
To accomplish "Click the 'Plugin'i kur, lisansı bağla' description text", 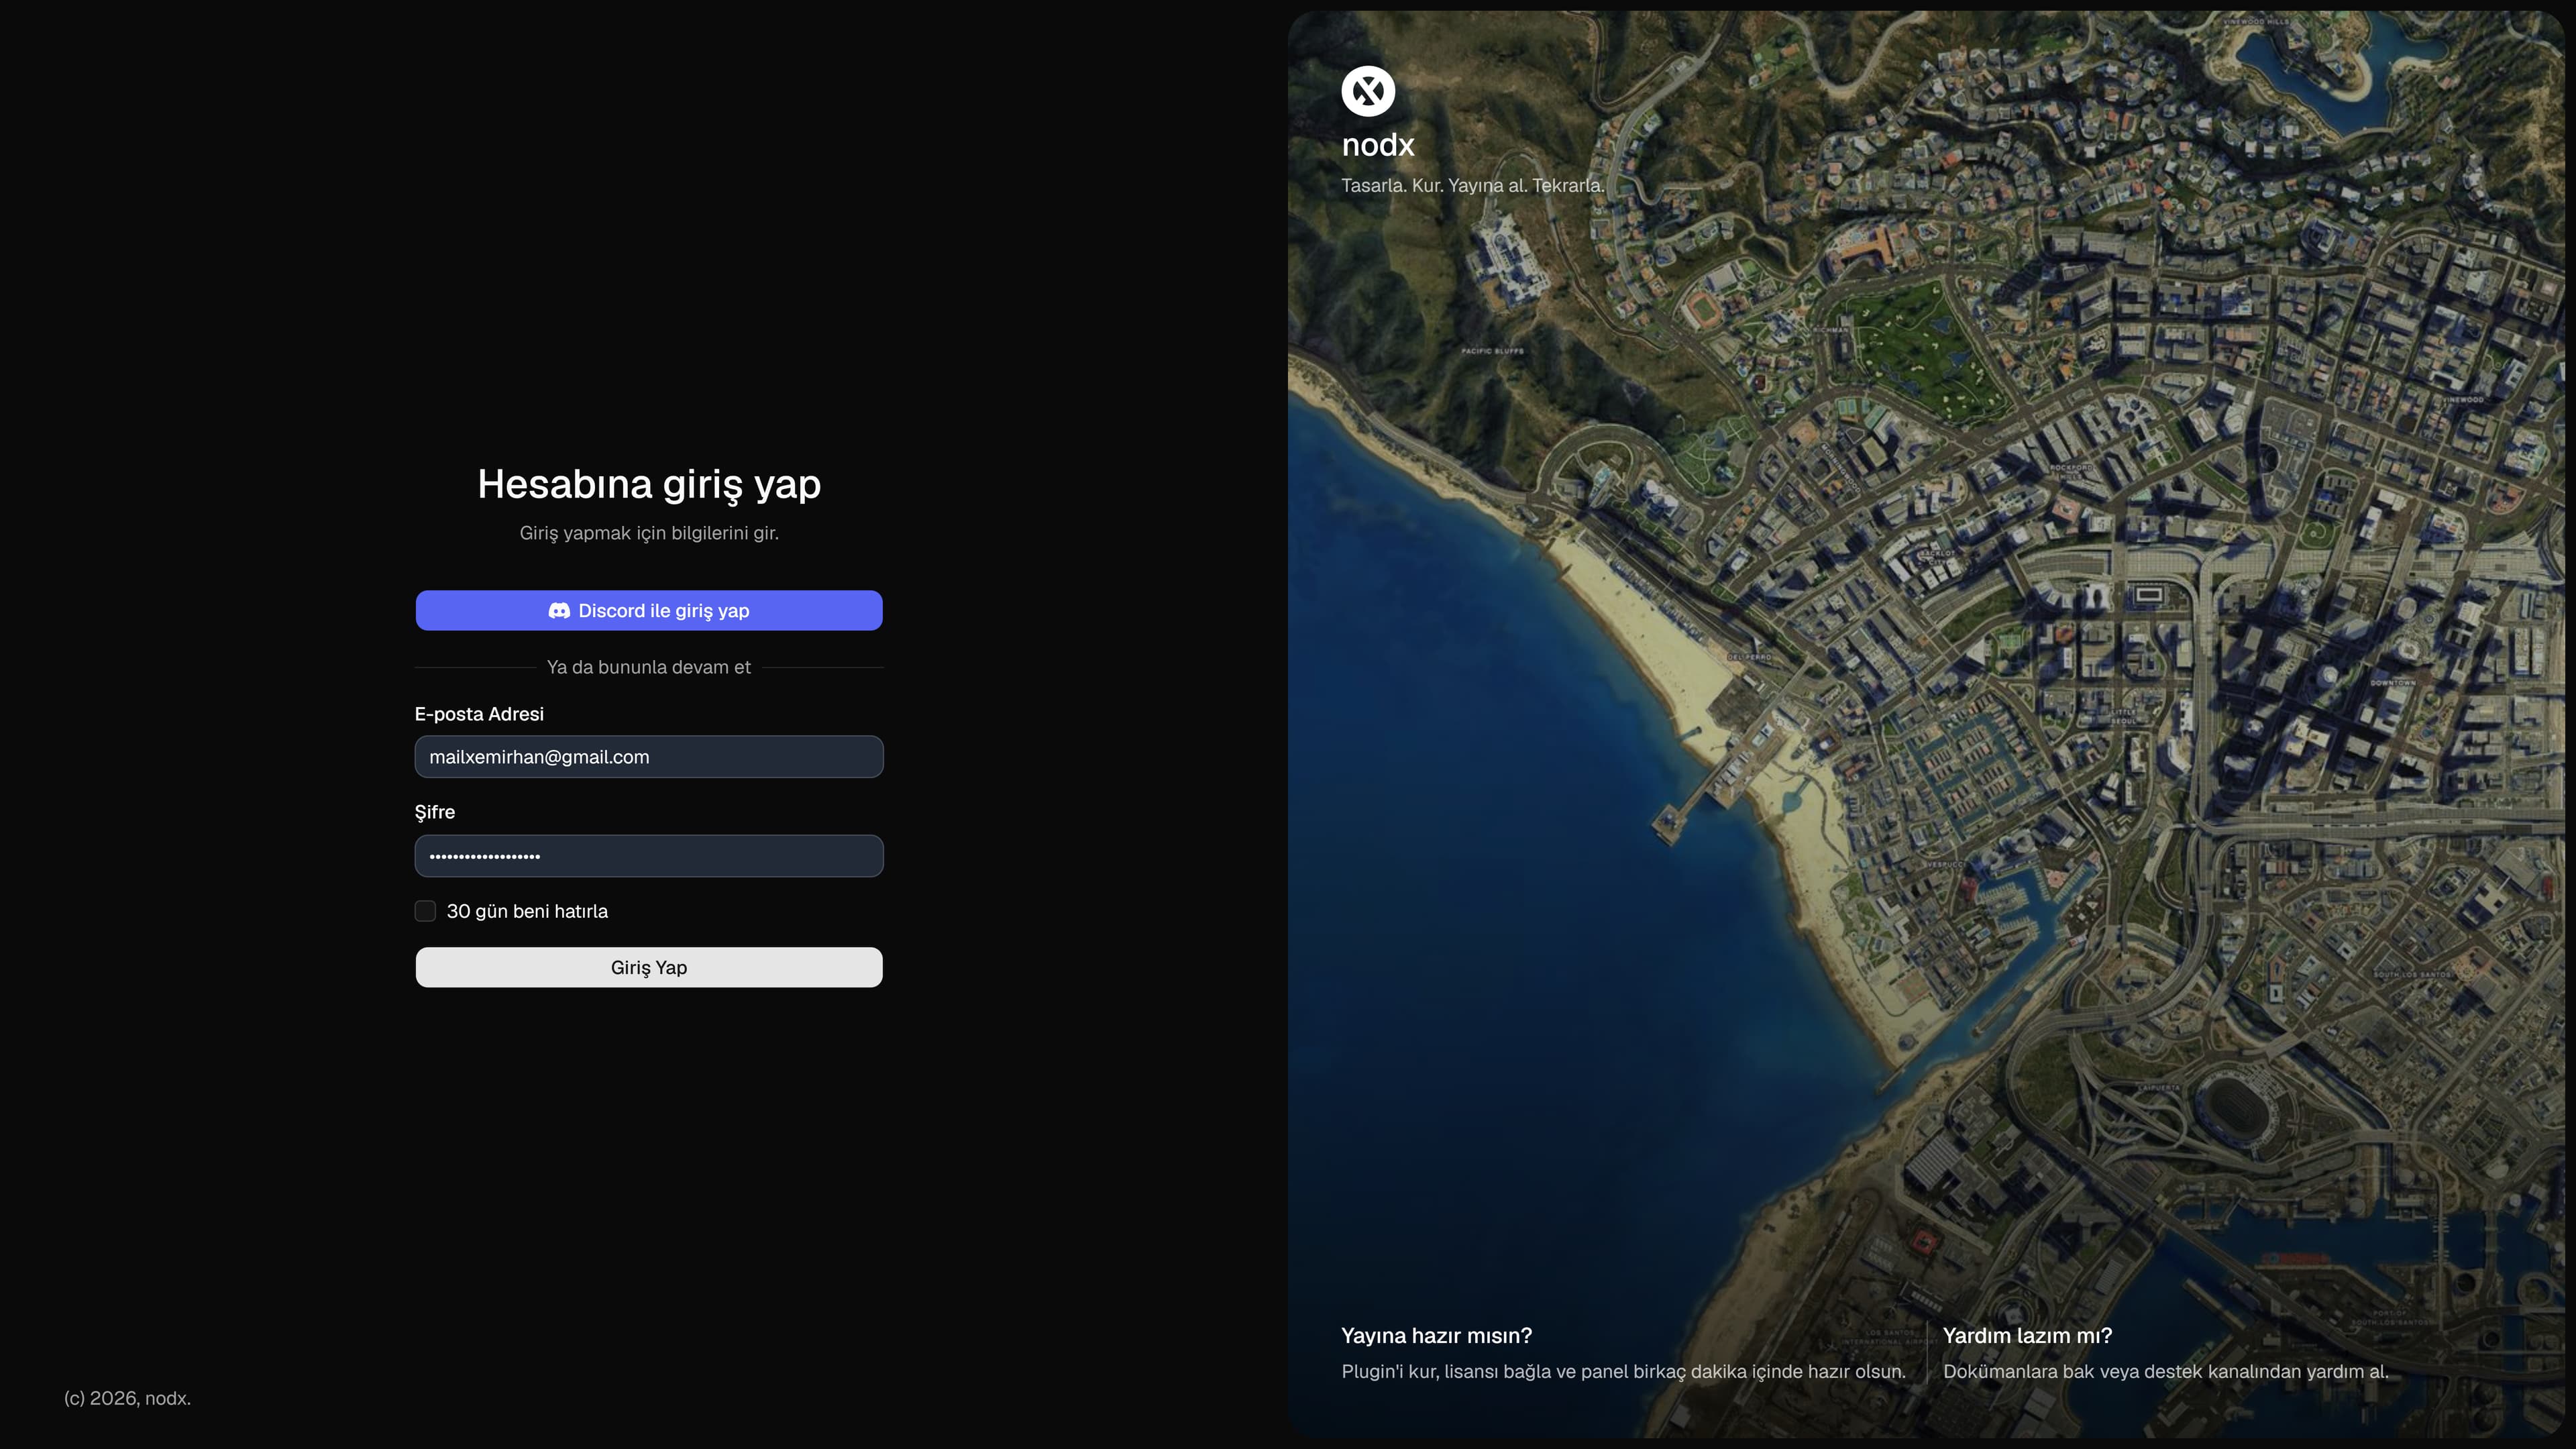I will coord(1624,1372).
